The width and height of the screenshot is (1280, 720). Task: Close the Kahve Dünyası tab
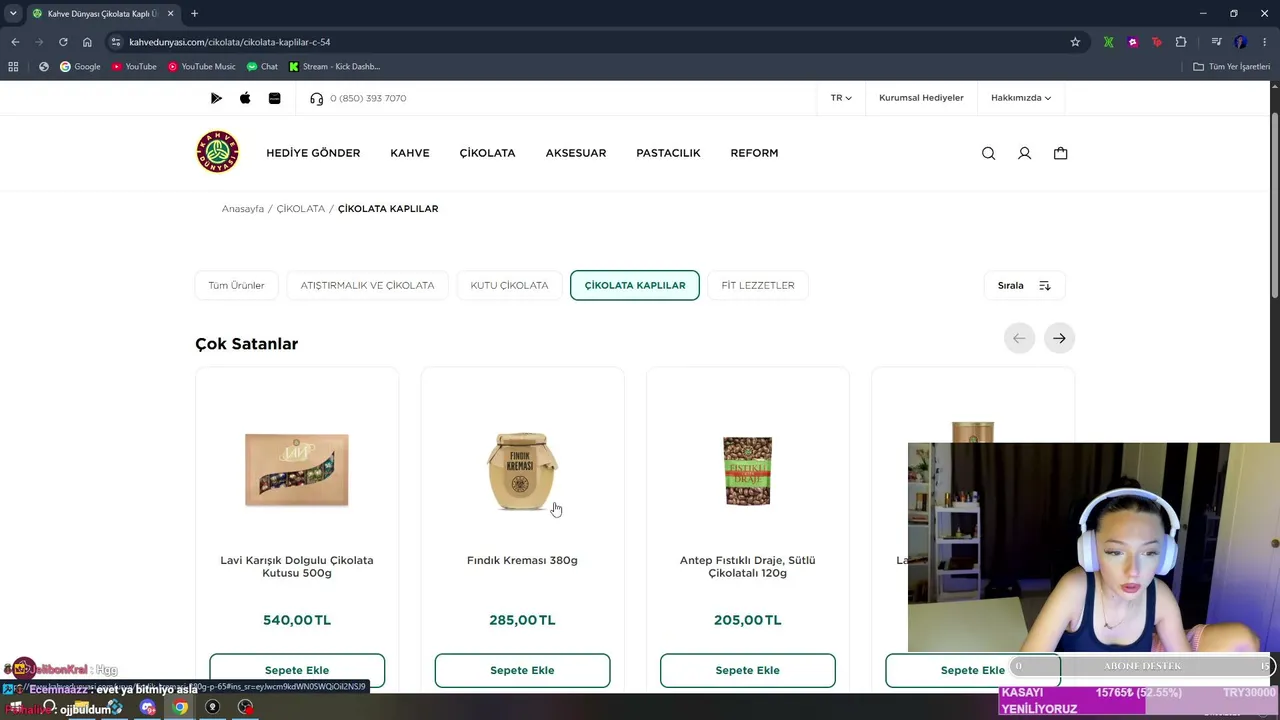(171, 14)
